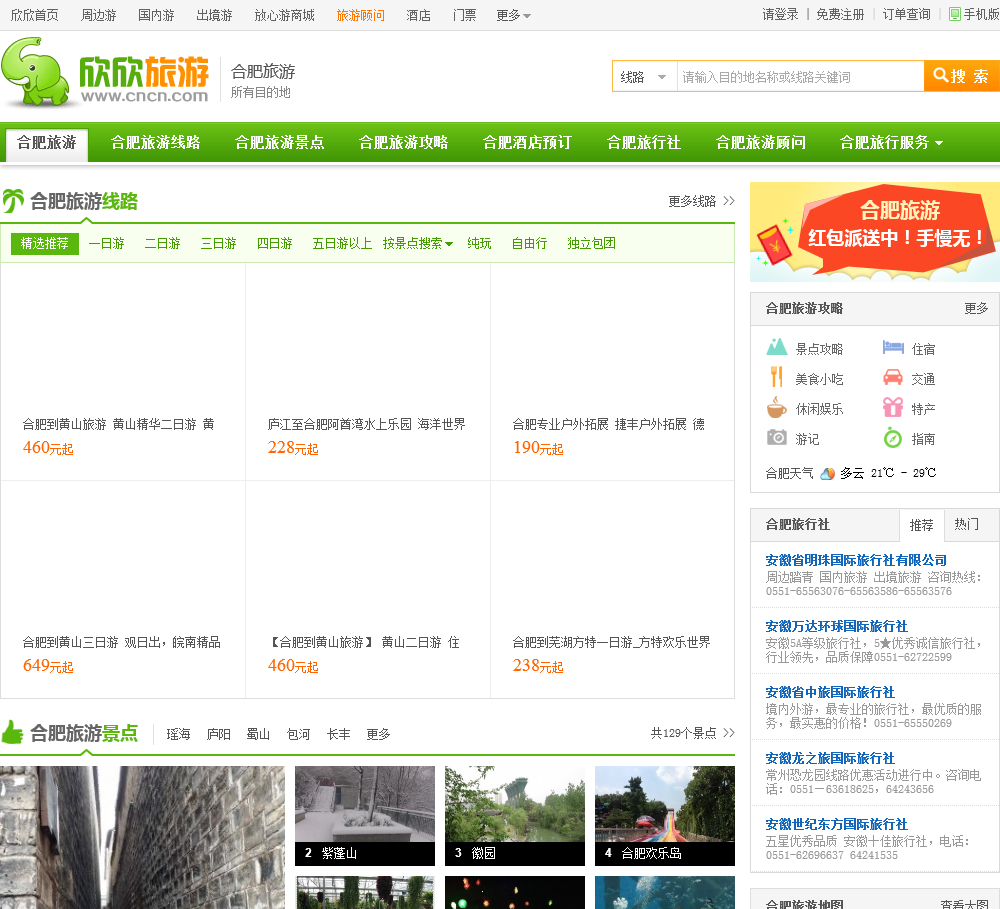Expand the 更多 top menu
The image size is (1000, 909).
(x=513, y=15)
